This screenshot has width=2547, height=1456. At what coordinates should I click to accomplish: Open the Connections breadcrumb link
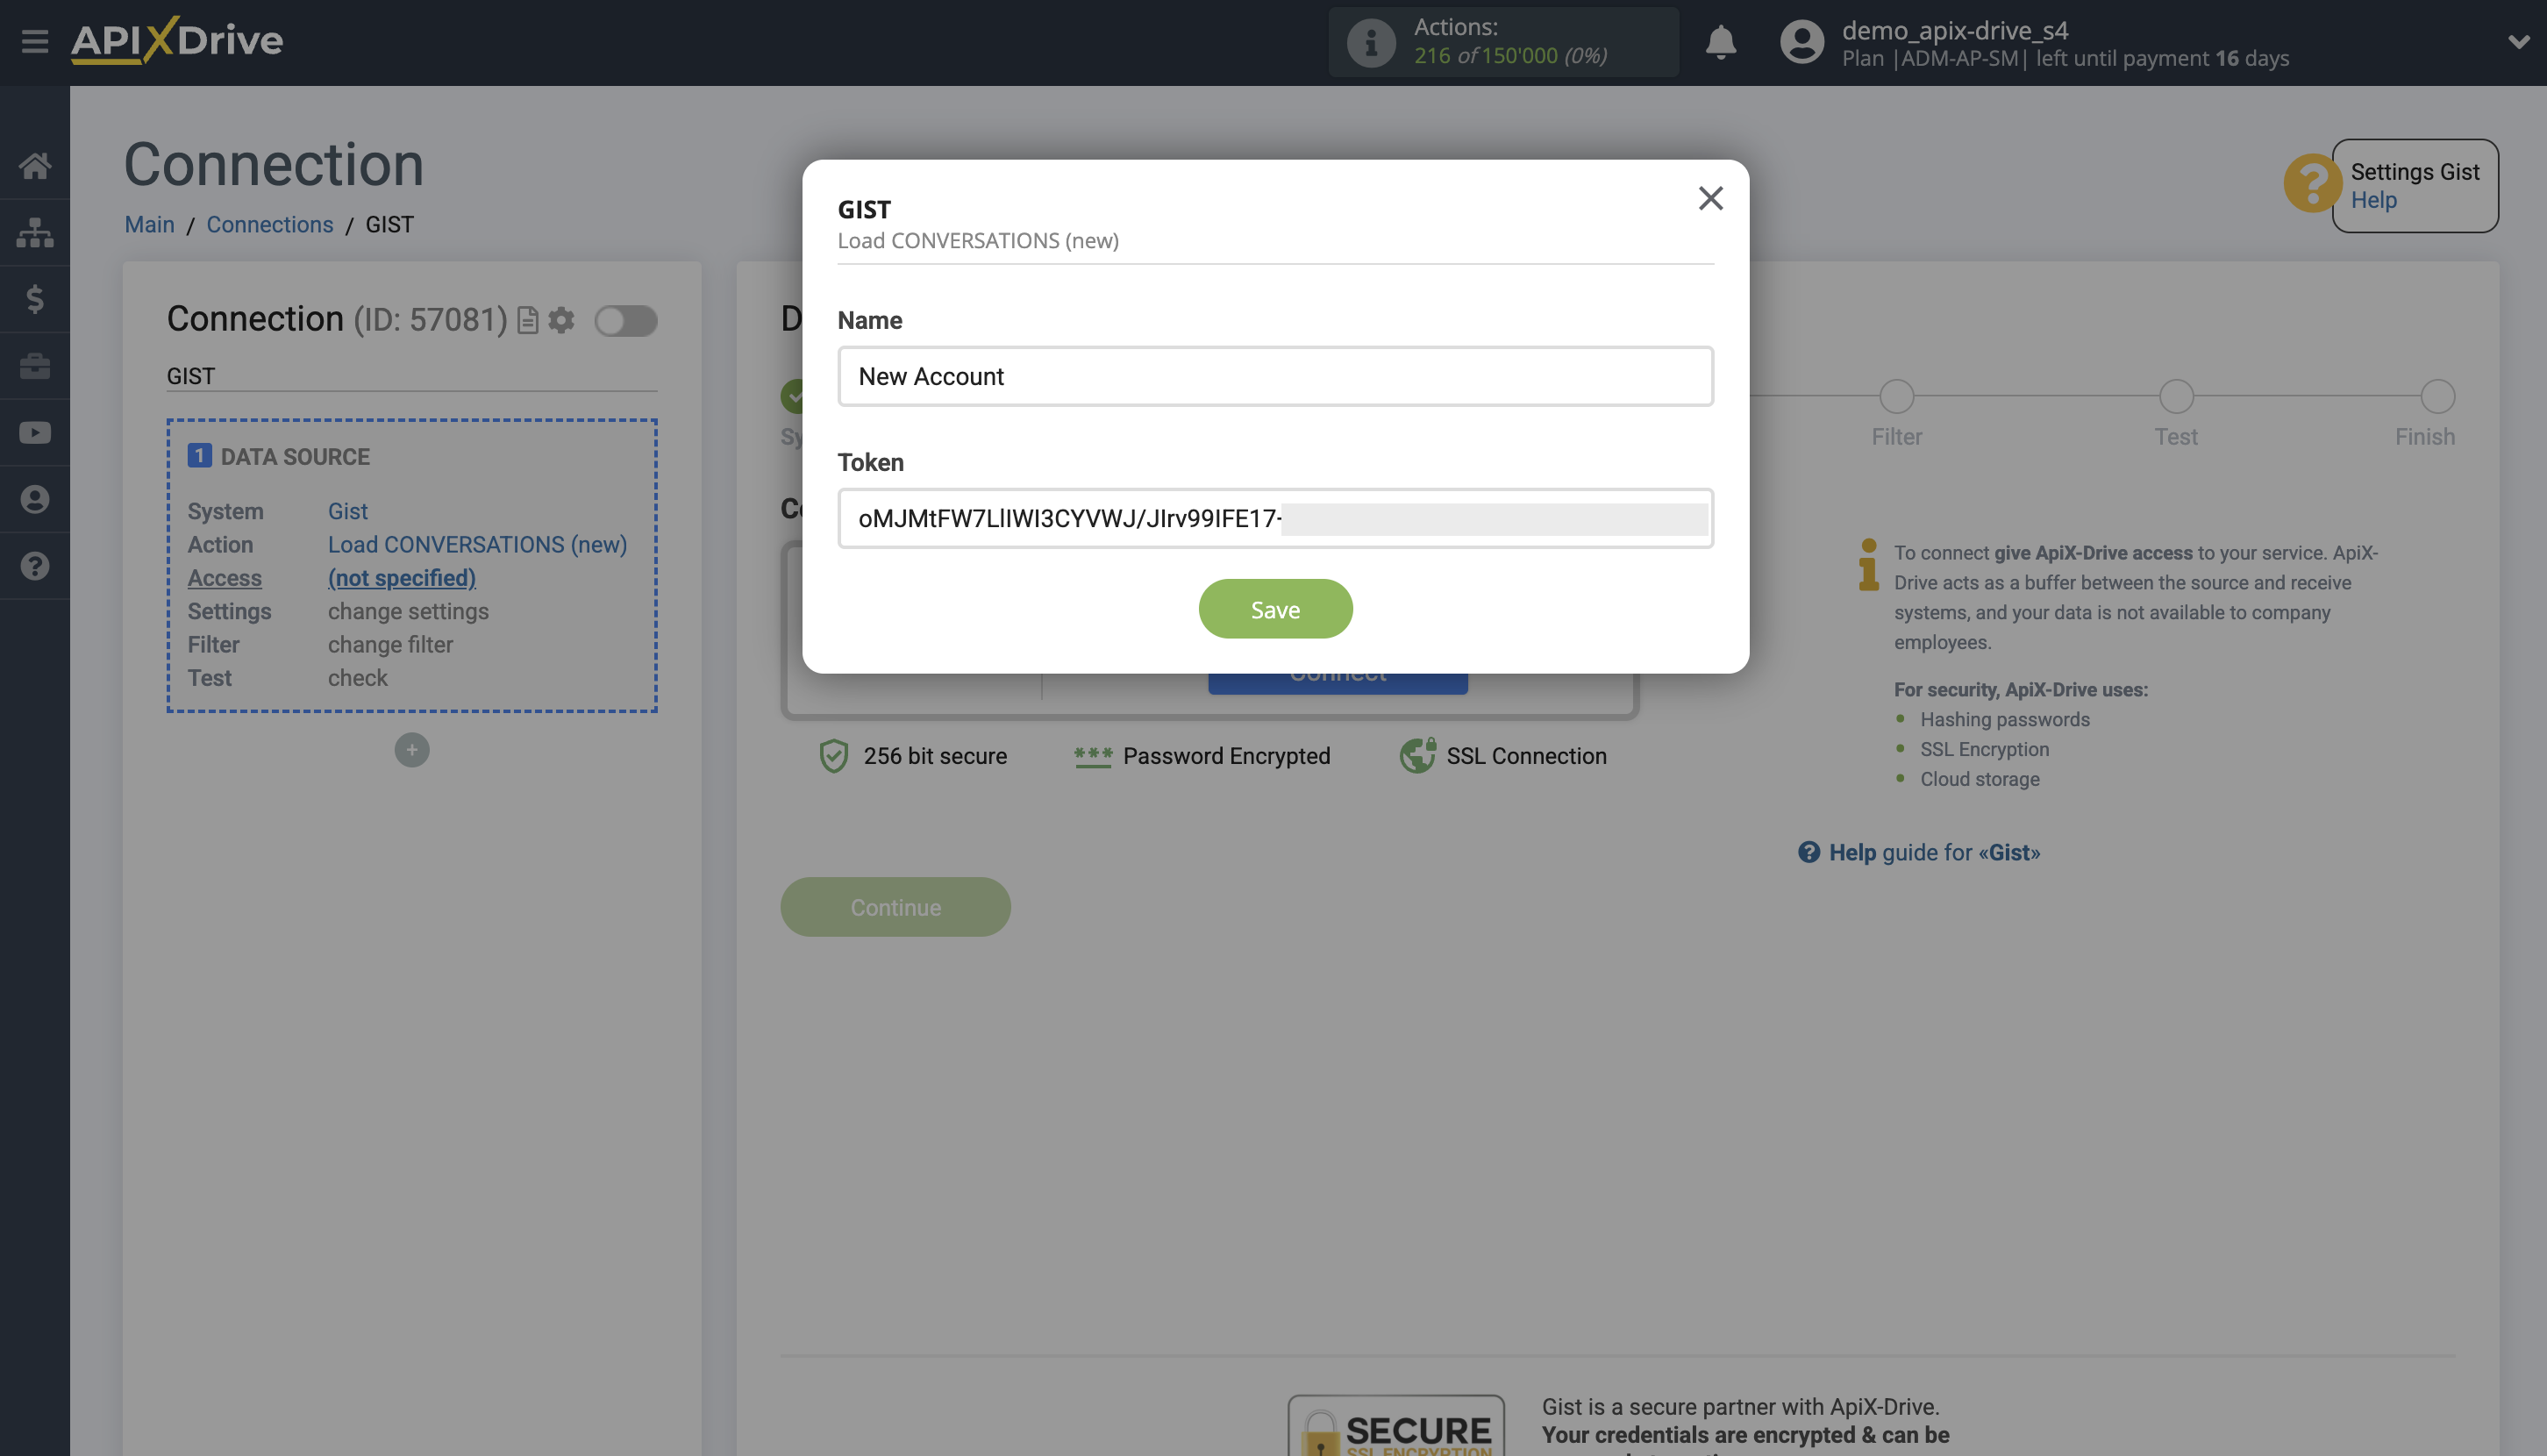point(269,224)
